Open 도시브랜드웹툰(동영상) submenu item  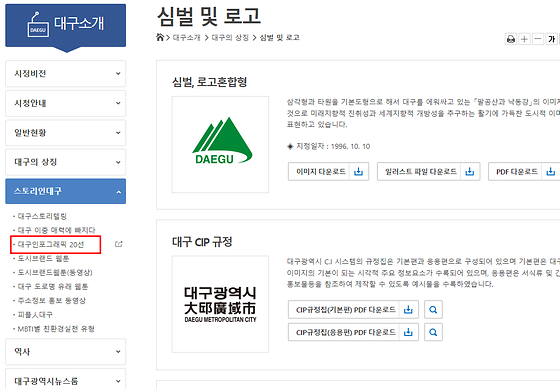click(x=55, y=273)
